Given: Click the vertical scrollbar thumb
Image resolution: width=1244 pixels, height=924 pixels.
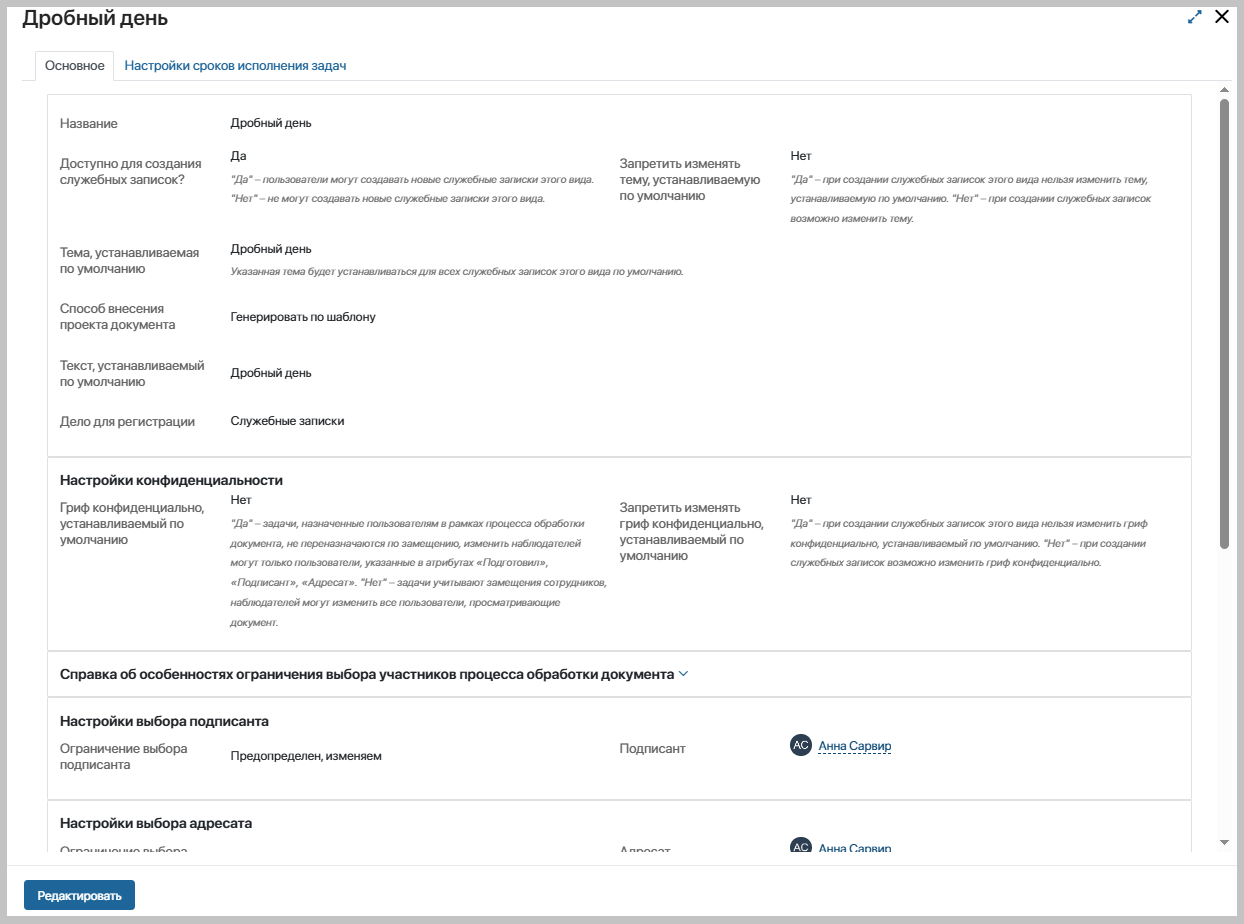Looking at the screenshot, I should (x=1224, y=320).
